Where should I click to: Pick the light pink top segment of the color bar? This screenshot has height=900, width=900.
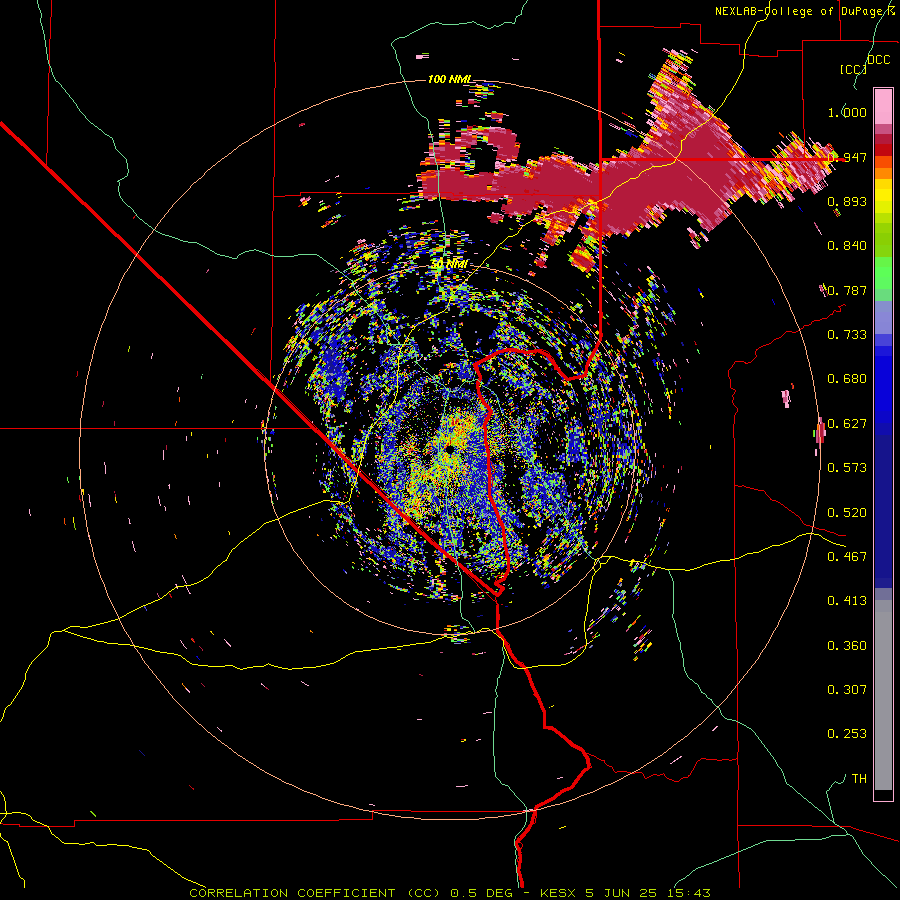pyautogui.click(x=883, y=107)
